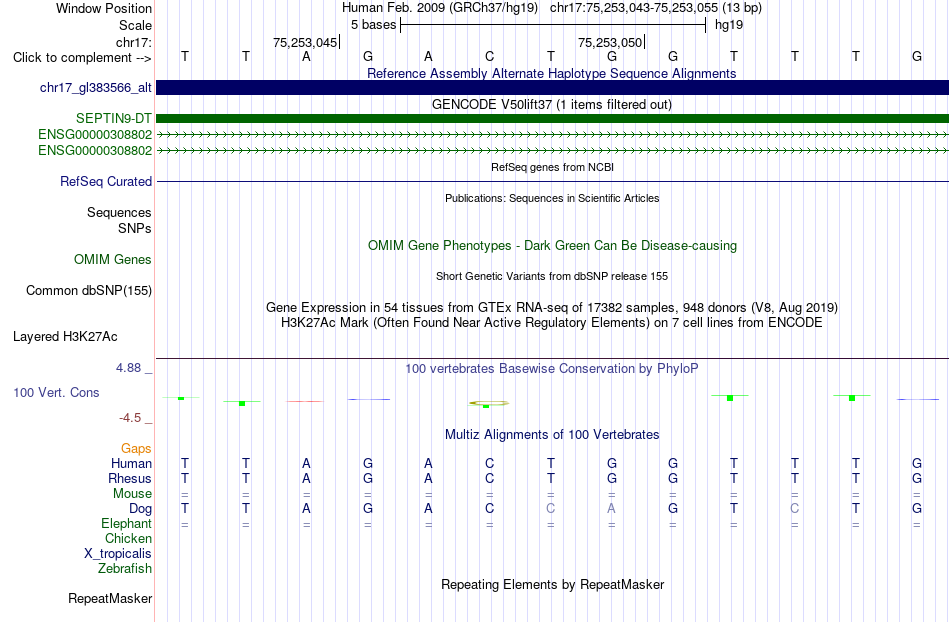Click the 'RefSeq Curated' label
Viewport: 950px width, 622px height.
(106, 181)
